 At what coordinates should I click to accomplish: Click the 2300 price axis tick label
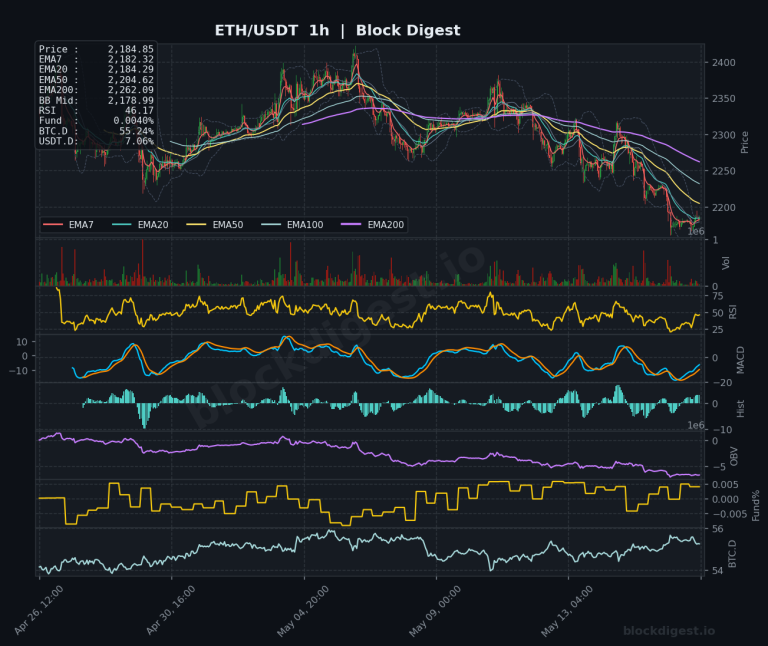[x=723, y=135]
